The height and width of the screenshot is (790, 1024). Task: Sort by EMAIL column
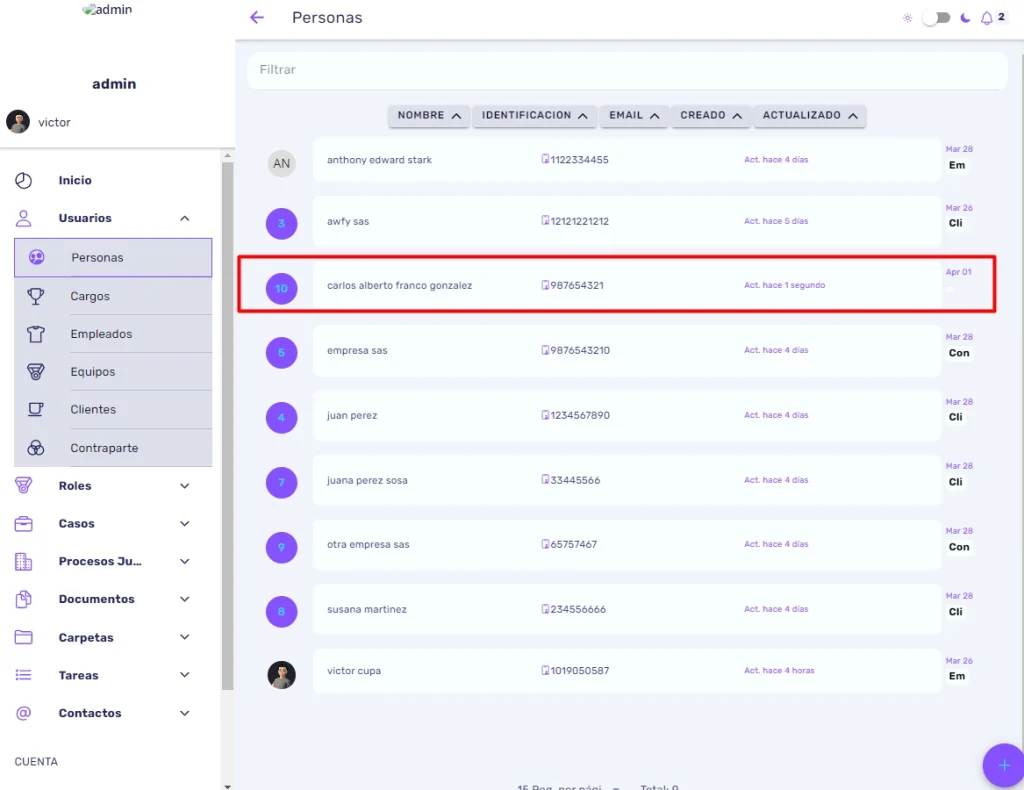(x=633, y=116)
